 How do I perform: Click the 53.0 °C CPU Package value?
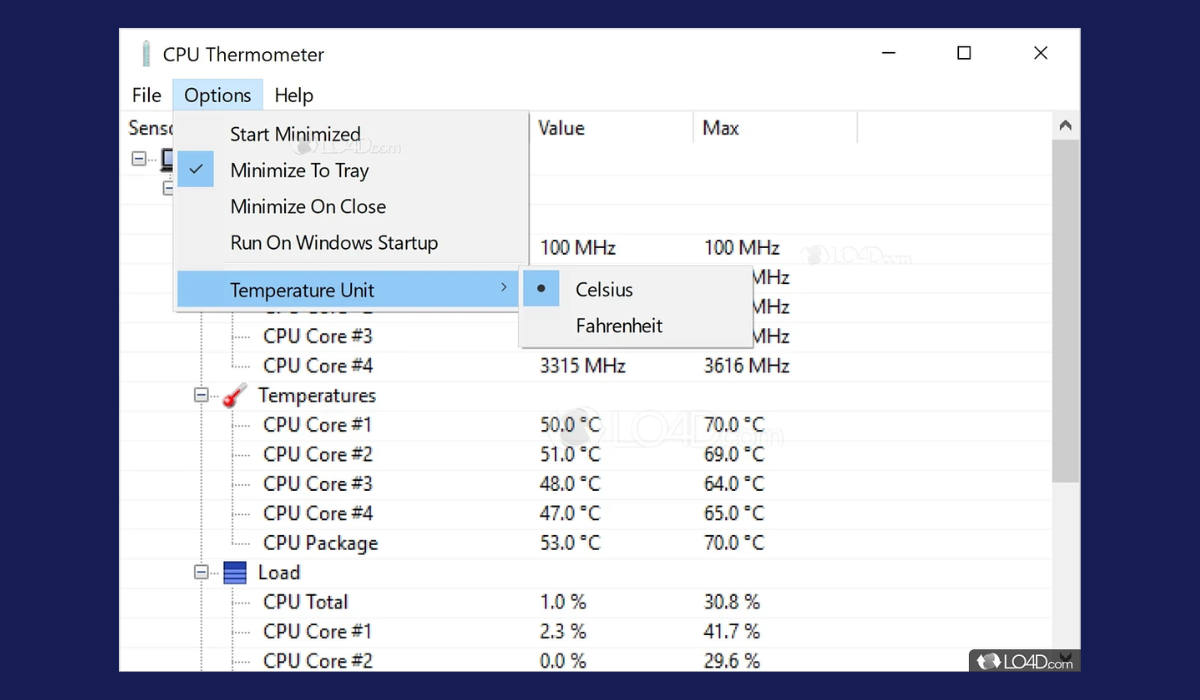click(570, 543)
